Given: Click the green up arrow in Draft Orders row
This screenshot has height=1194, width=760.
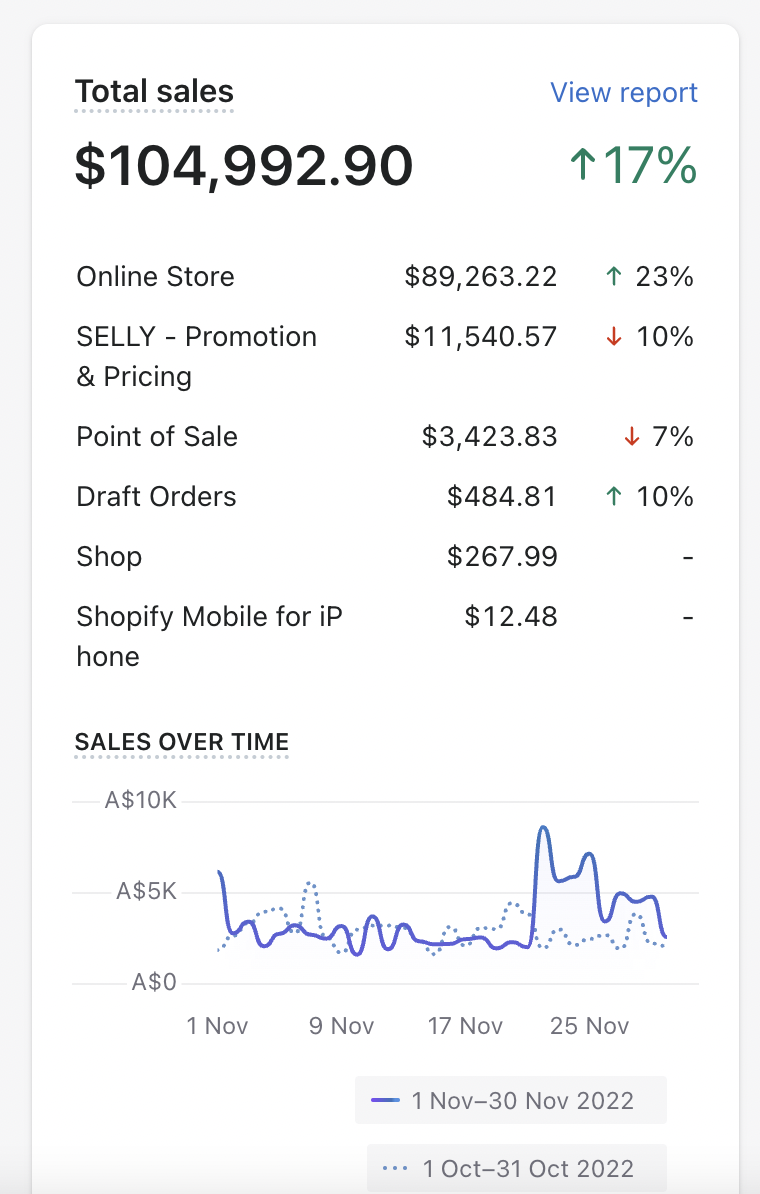Looking at the screenshot, I should [613, 497].
